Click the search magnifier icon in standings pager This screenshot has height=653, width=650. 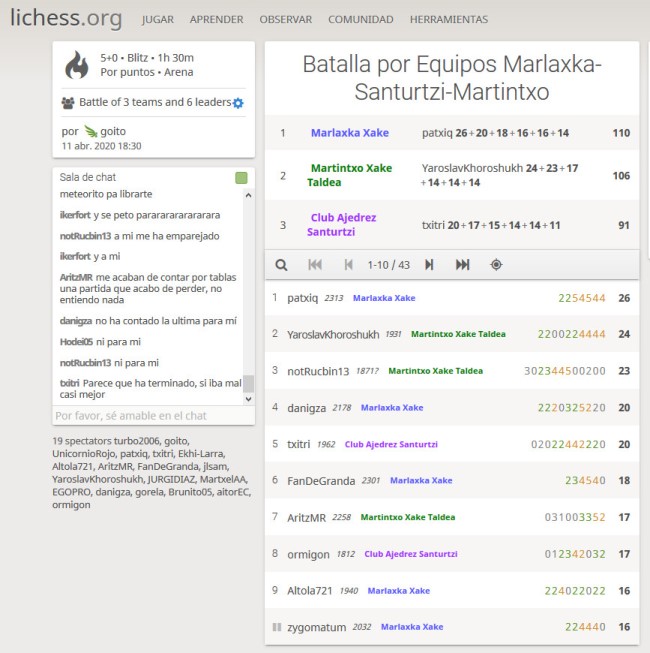click(281, 265)
